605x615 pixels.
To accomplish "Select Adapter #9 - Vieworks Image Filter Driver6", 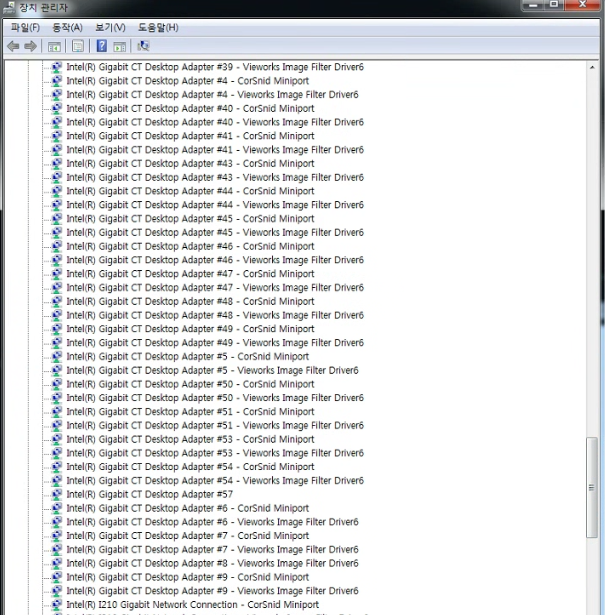I will [212, 591].
